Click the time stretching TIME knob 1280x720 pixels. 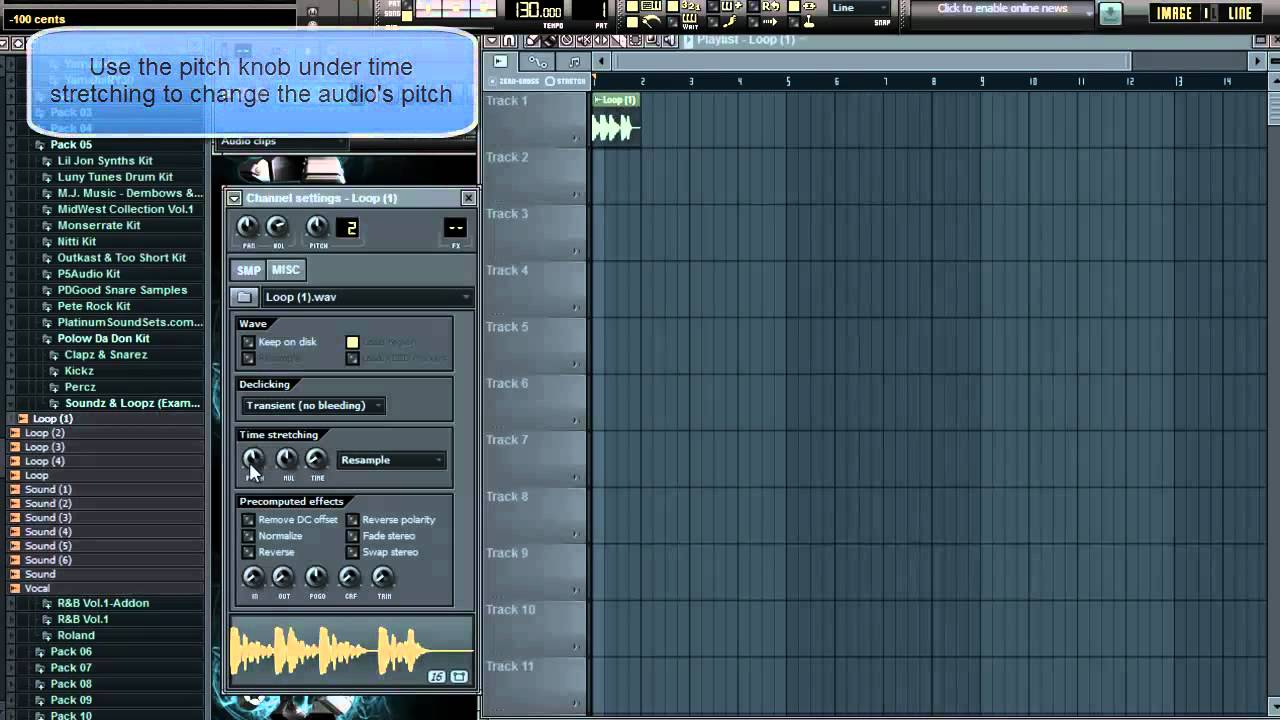(316, 459)
